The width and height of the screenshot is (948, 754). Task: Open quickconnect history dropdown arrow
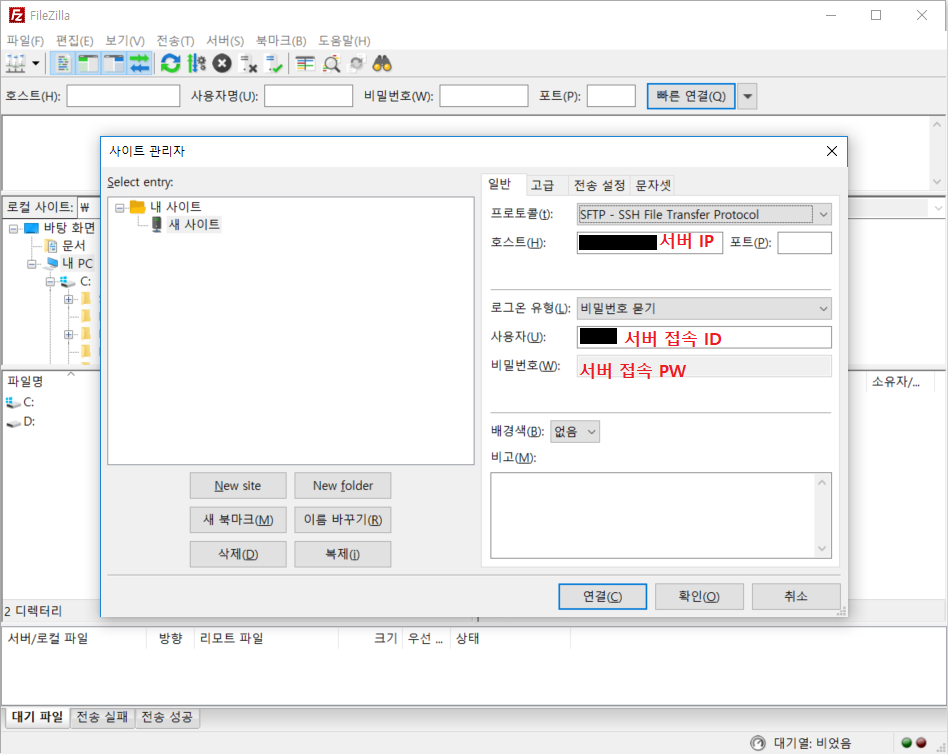tap(747, 96)
